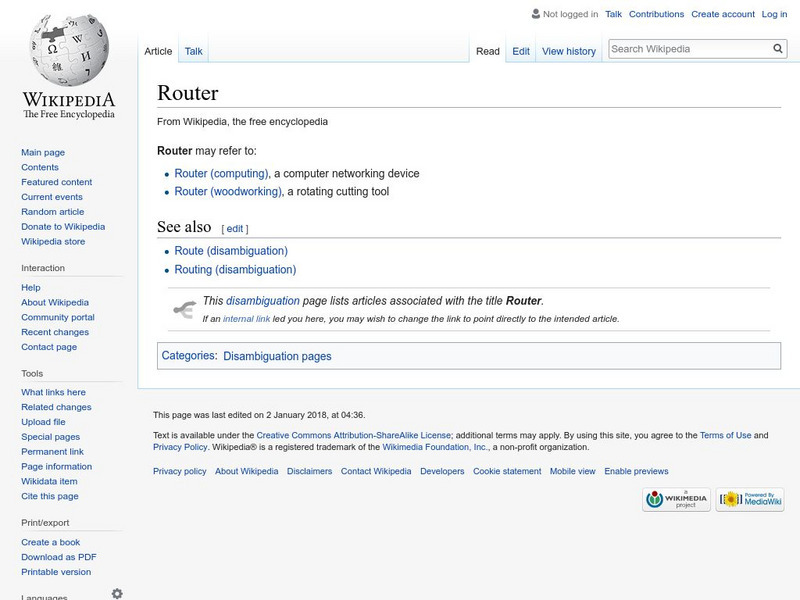
Task: Open the Router (computing) article link
Action: pyautogui.click(x=221, y=173)
